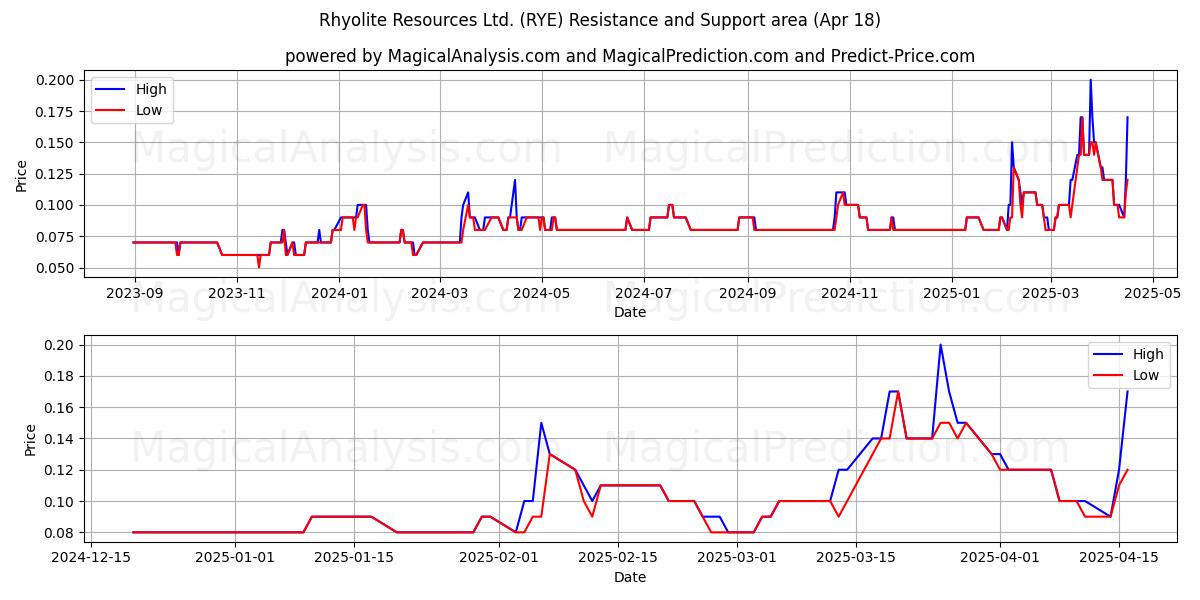Screen dimensions: 1200x600
Task: Click the bottom chart 'Date' axis label
Action: (x=630, y=577)
